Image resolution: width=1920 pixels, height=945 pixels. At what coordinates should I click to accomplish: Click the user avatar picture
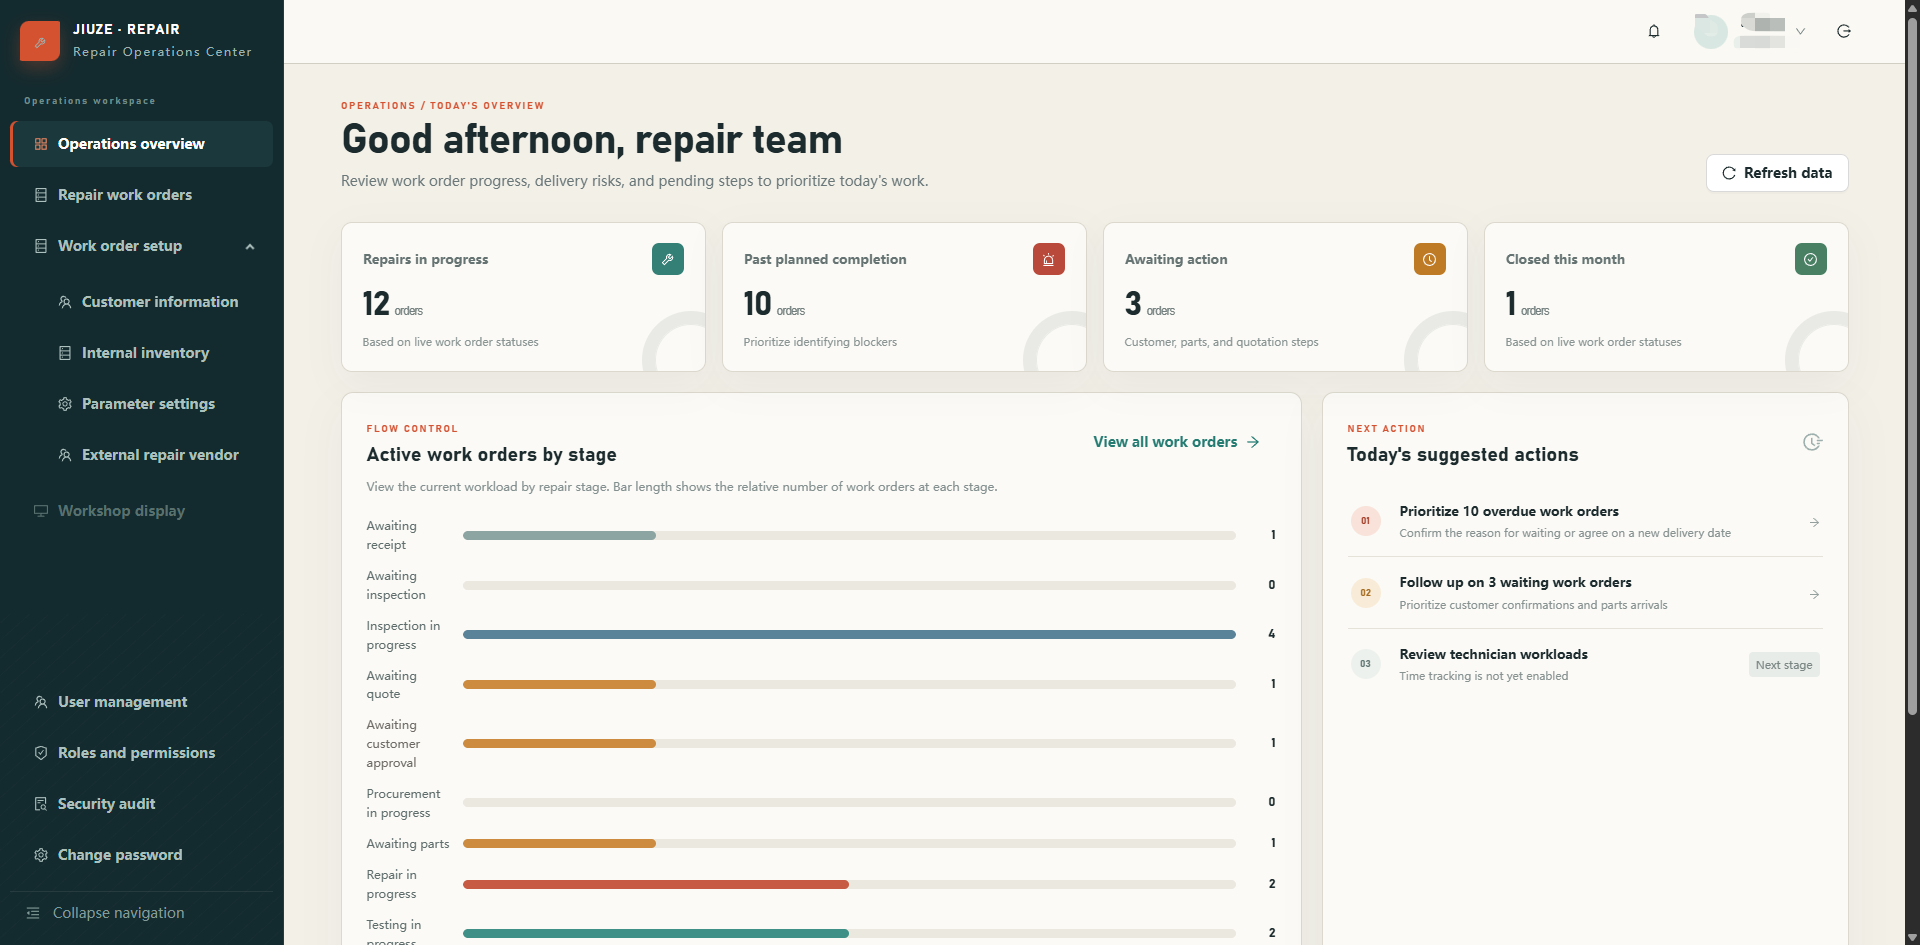[x=1710, y=31]
